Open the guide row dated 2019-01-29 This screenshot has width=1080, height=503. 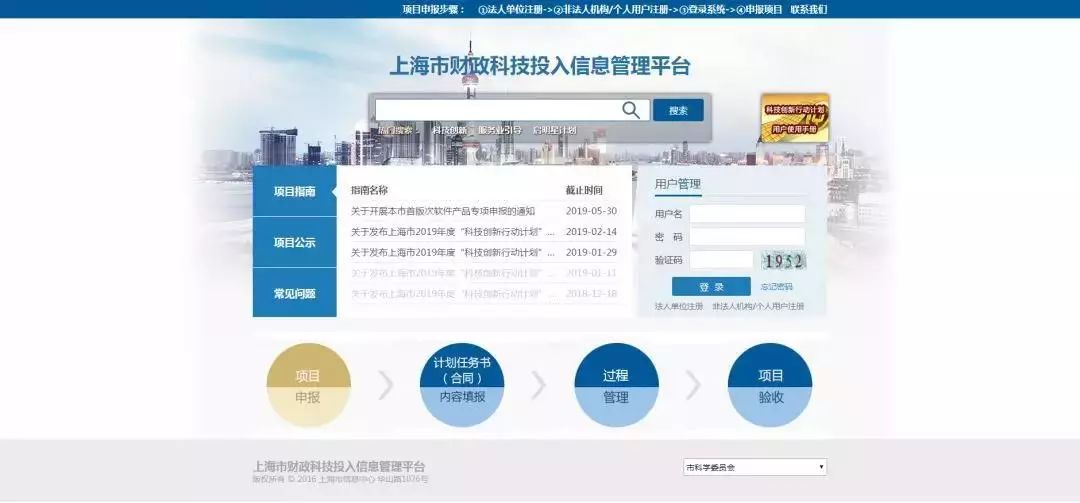pos(484,253)
